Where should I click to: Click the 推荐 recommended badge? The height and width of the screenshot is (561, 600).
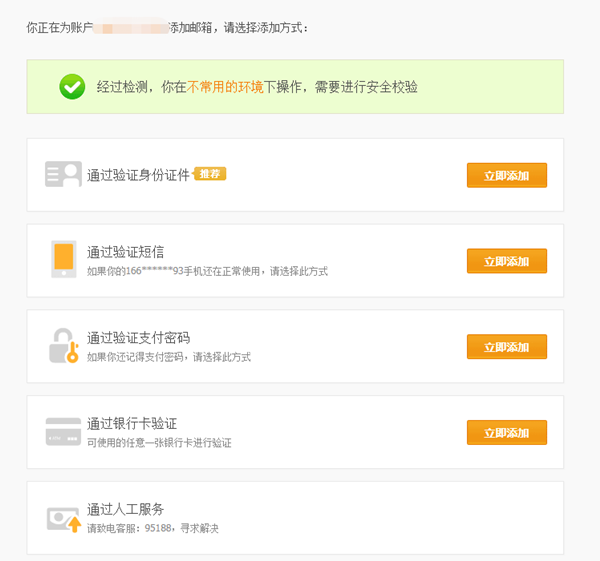[209, 174]
